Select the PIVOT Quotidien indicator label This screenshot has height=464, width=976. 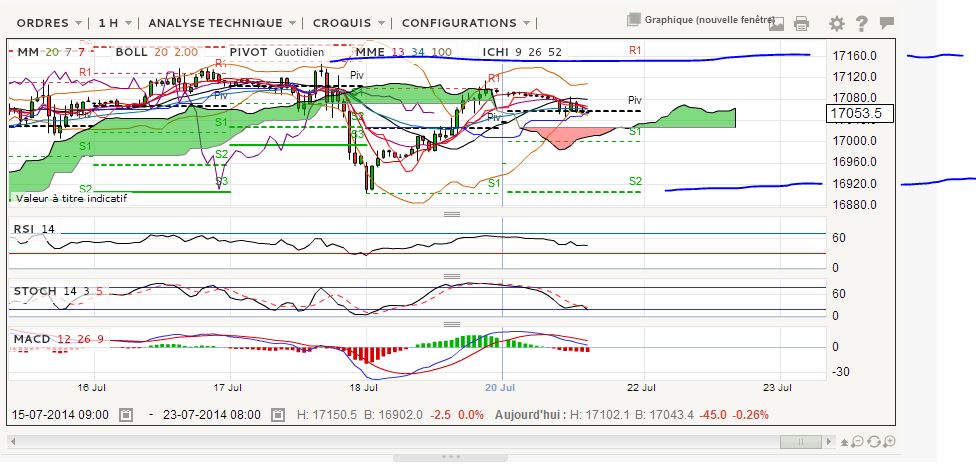pyautogui.click(x=277, y=52)
